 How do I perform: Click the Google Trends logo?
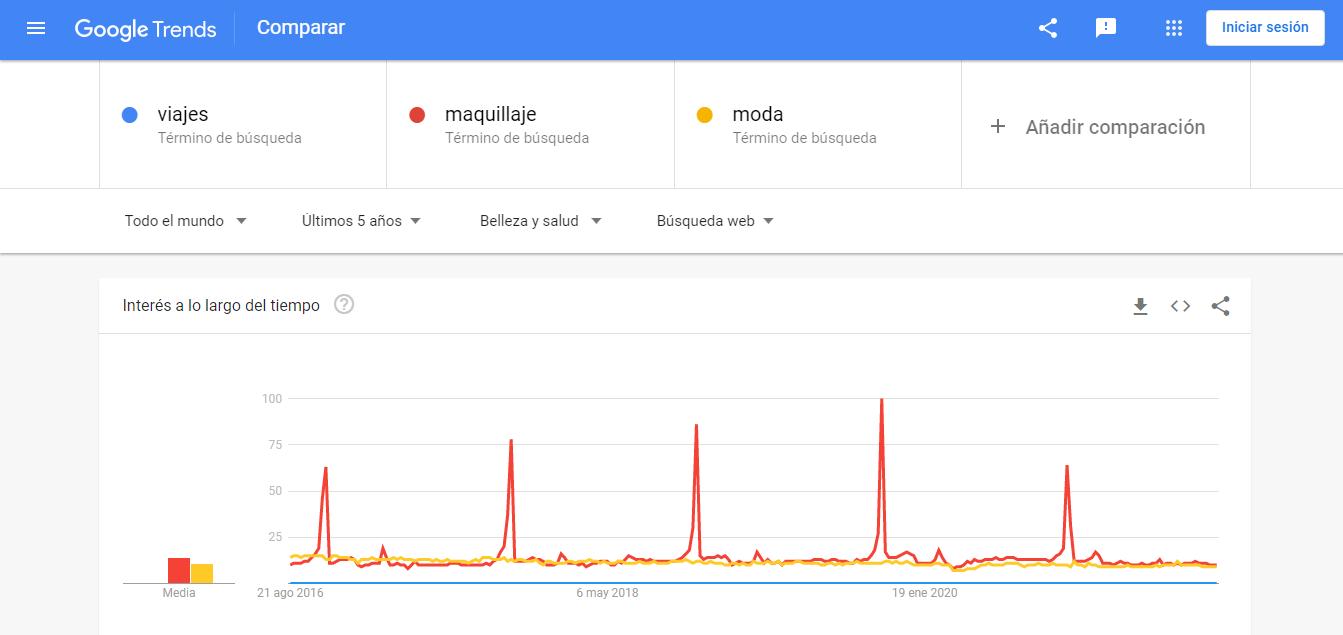146,28
